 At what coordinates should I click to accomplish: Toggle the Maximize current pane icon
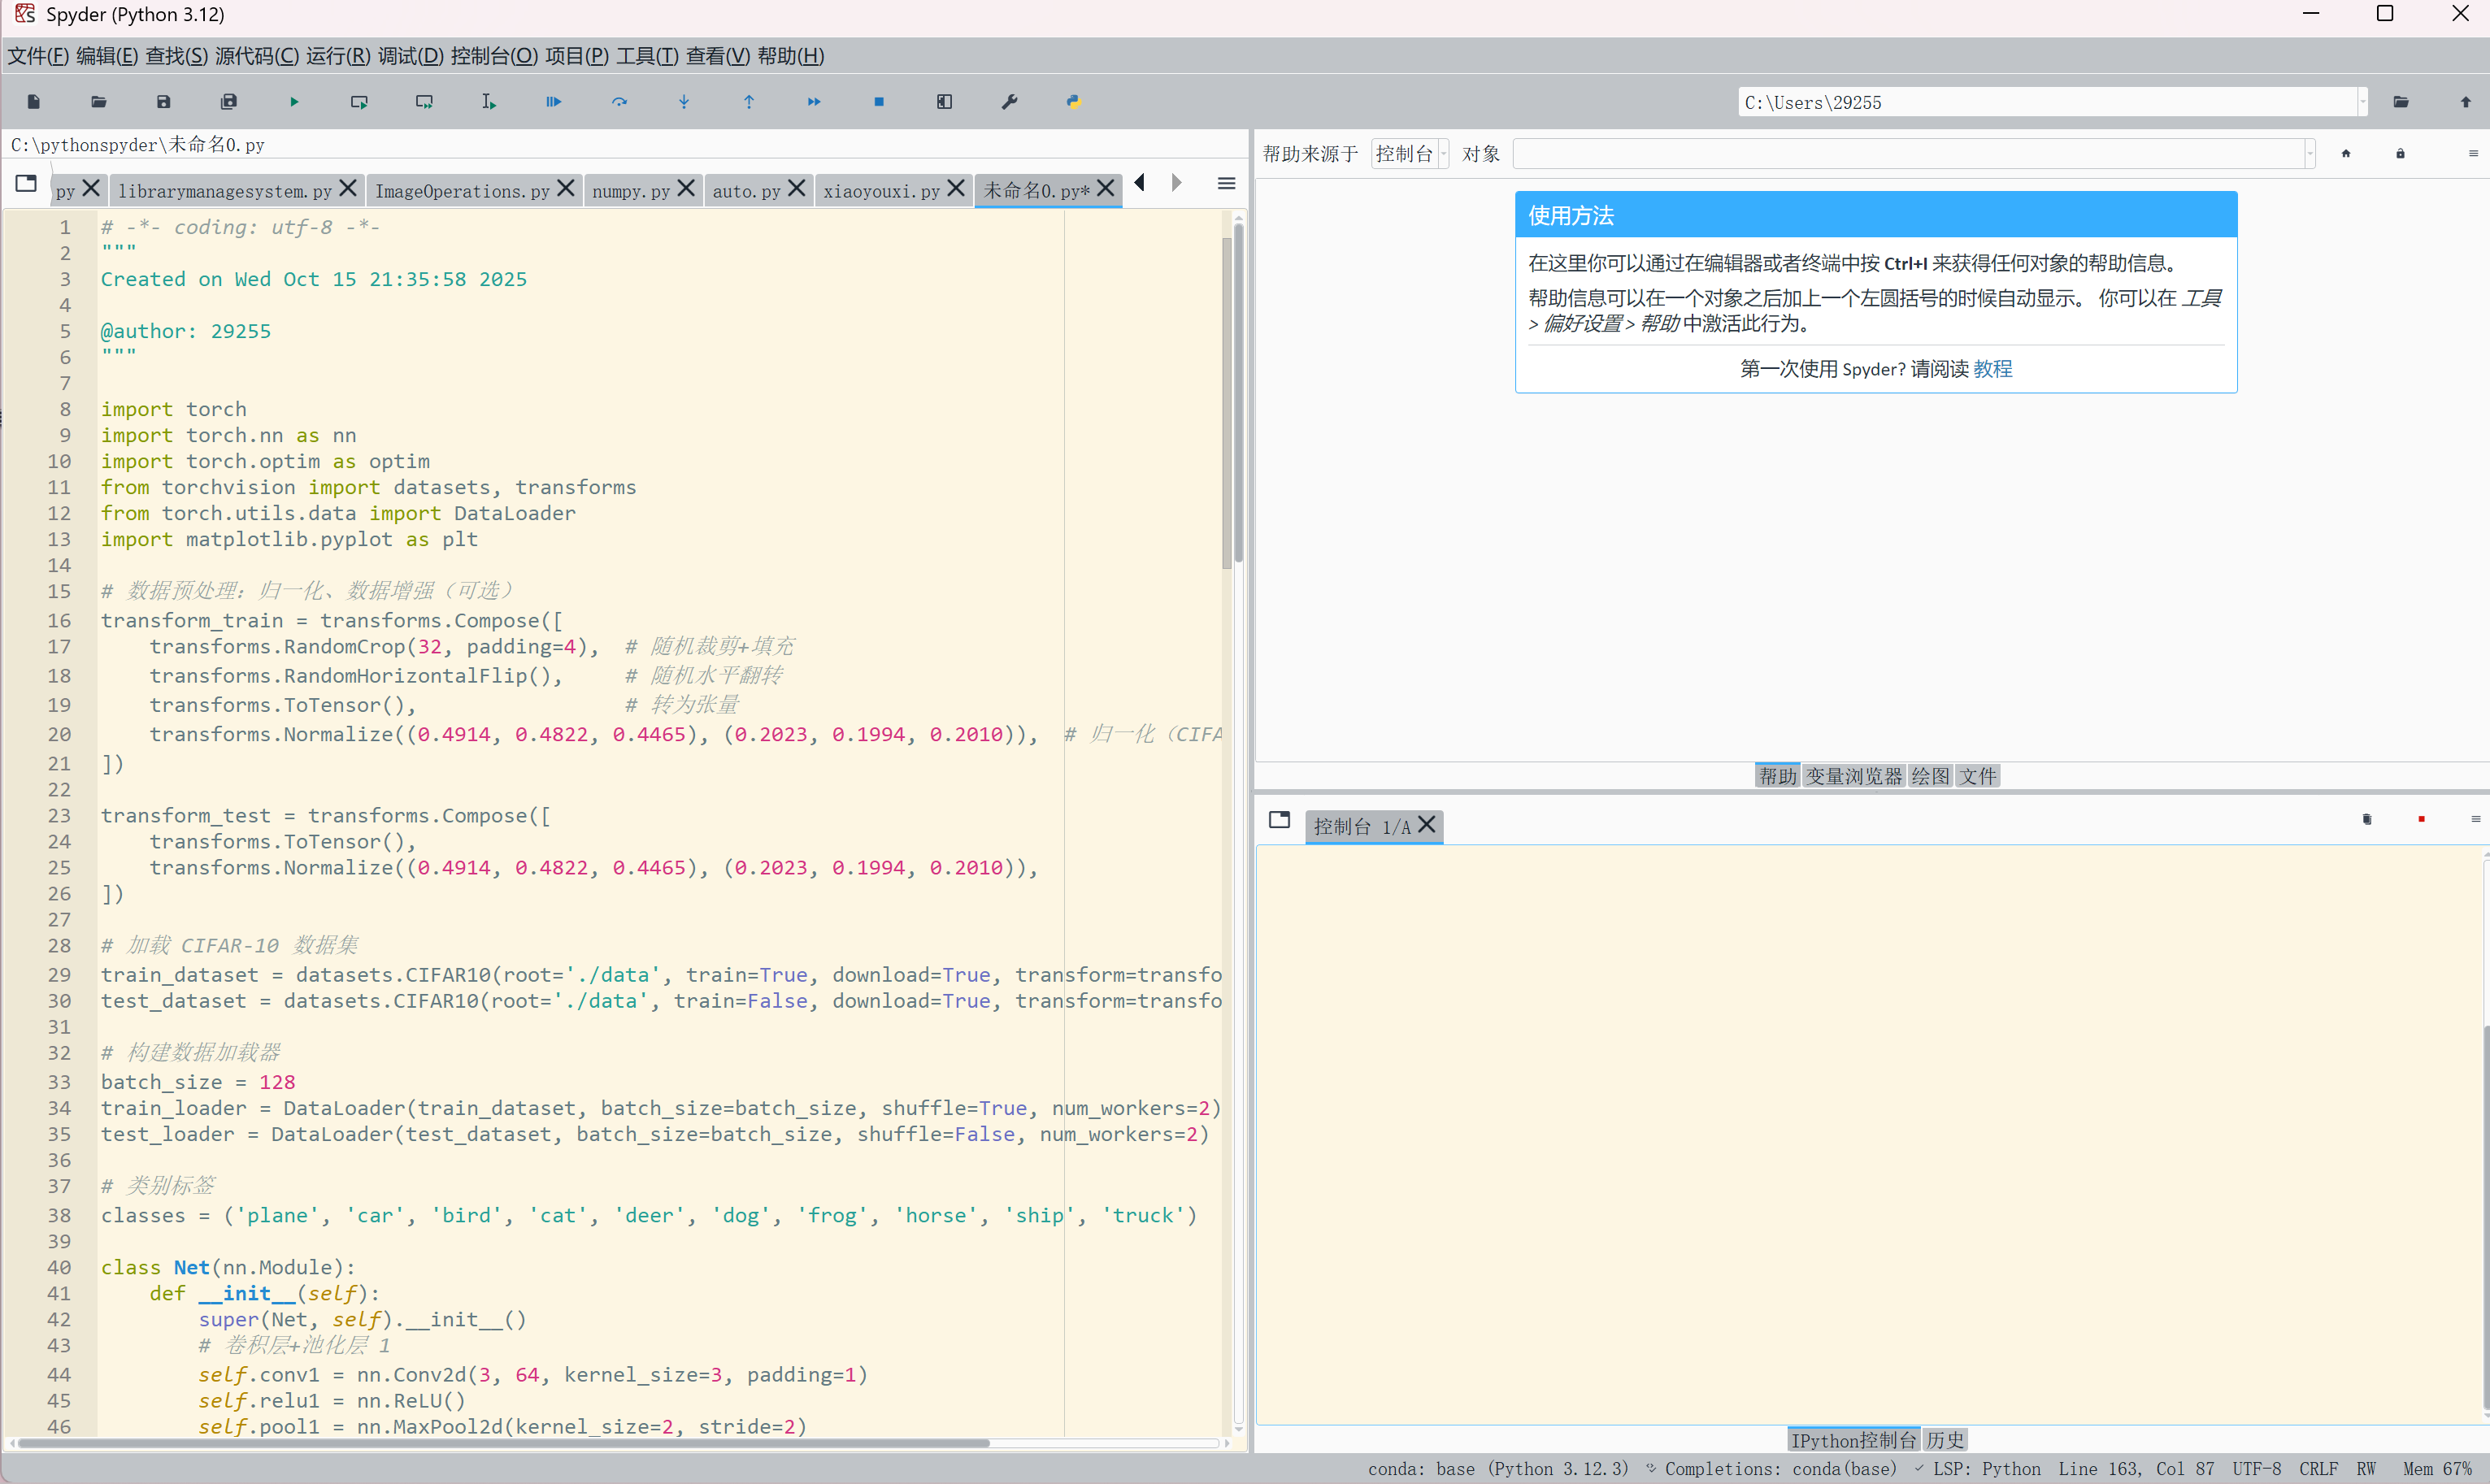click(x=944, y=102)
